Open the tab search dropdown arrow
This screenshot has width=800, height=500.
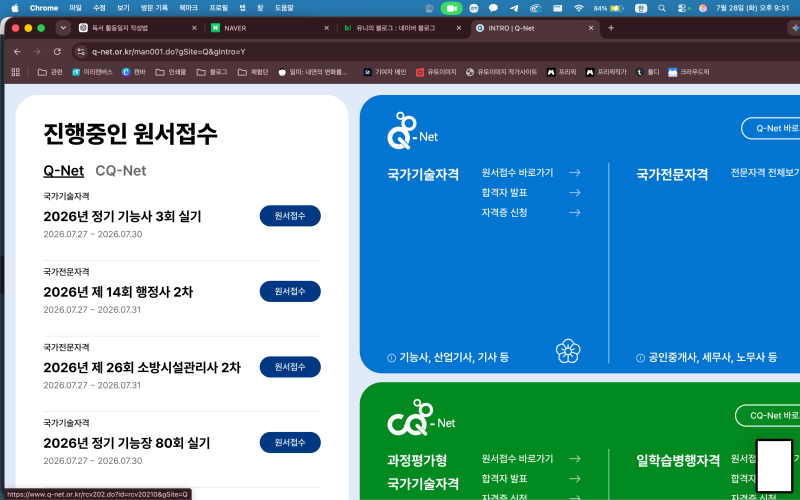point(63,28)
